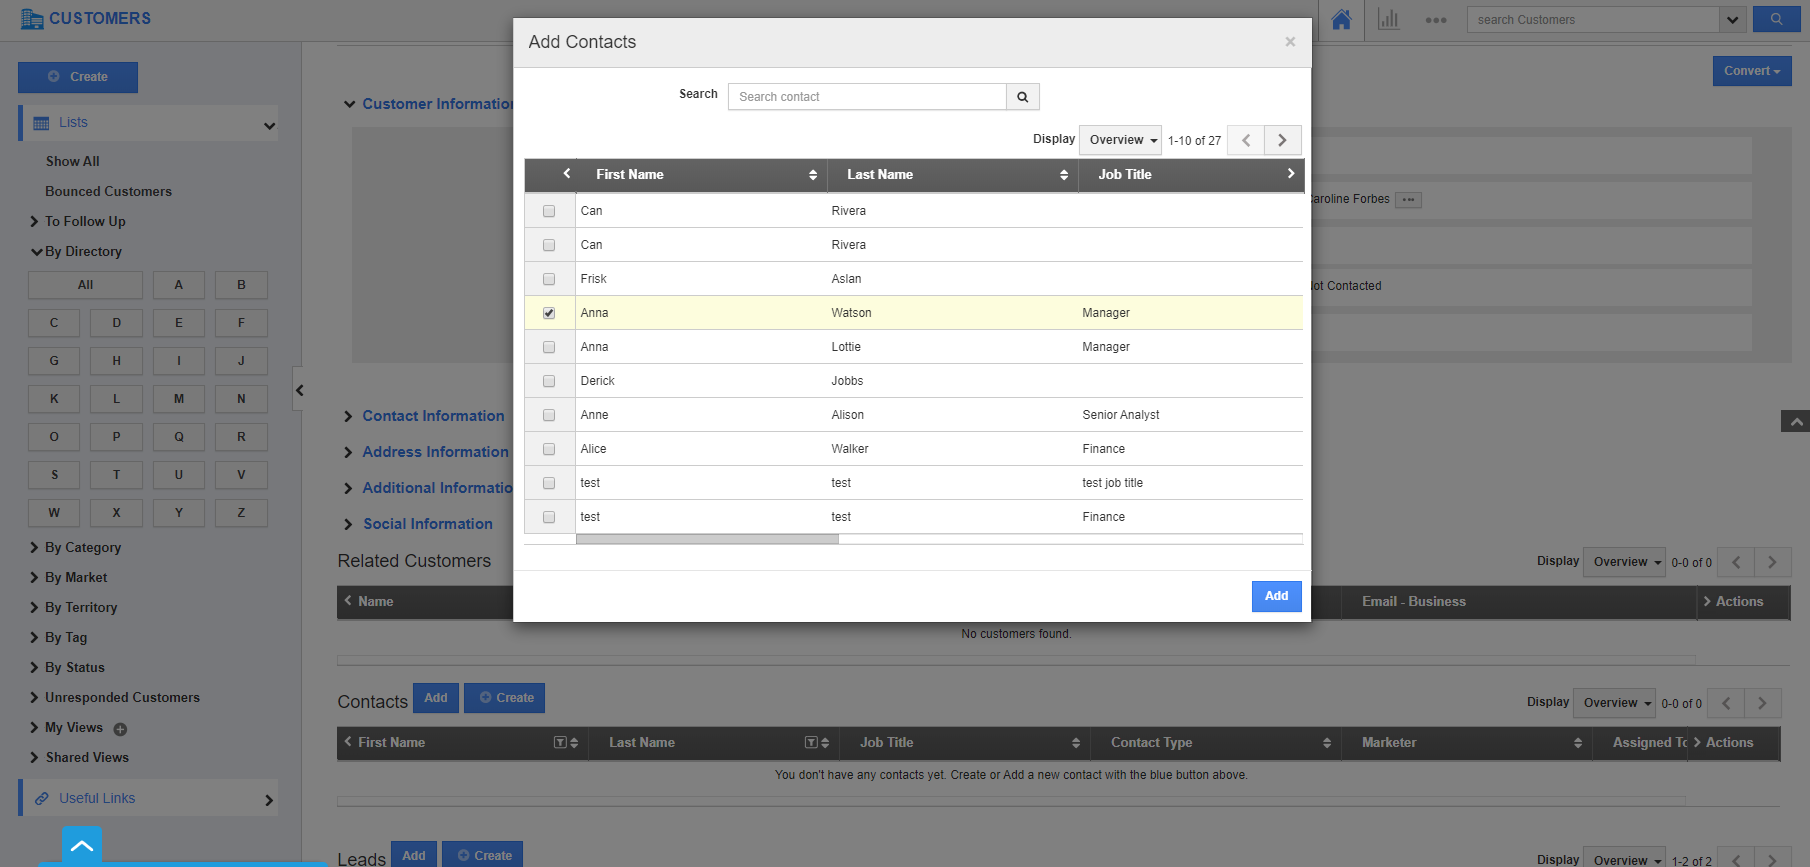Viewport: 1810px width, 867px height.
Task: Open the Display Overview dropdown in dialog
Action: click(1121, 140)
